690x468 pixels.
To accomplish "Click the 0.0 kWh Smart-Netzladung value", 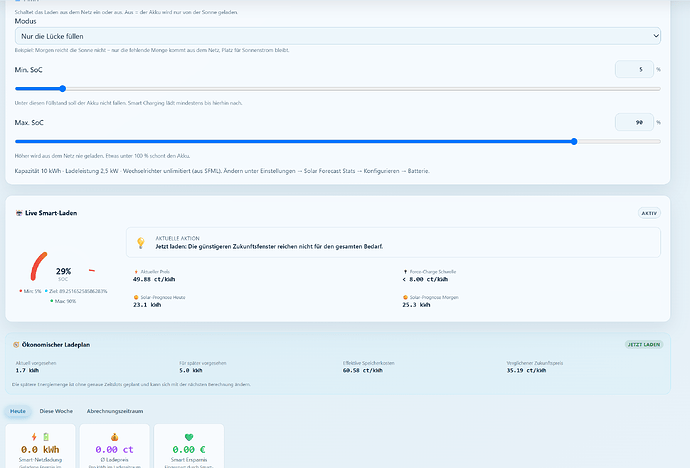I will 40,450.
